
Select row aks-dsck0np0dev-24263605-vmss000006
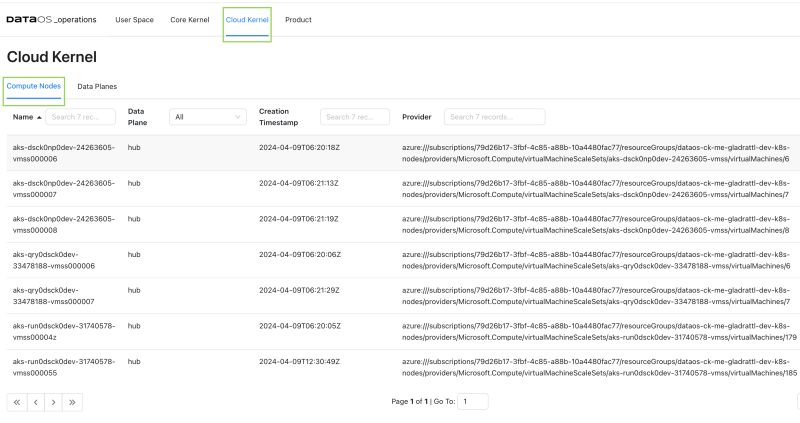pyautogui.click(x=403, y=153)
